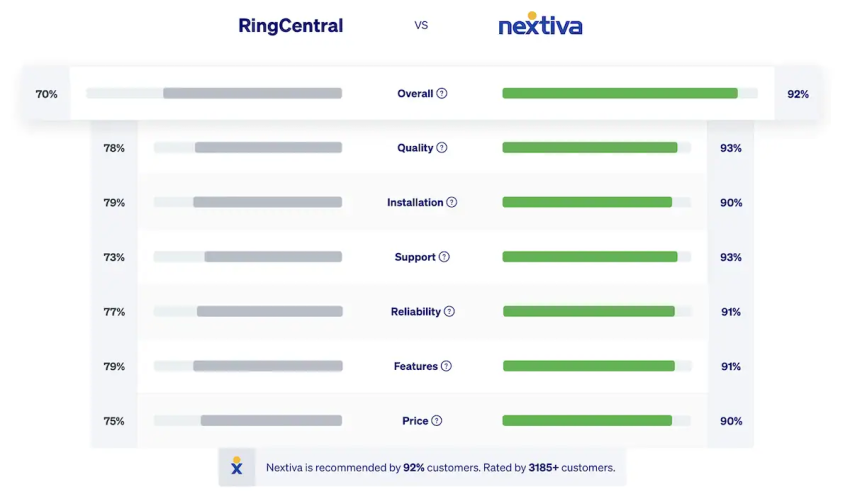Click the question mark beside Quality
Image resolution: width=850 pixels, height=499 pixels.
pyautogui.click(x=442, y=147)
